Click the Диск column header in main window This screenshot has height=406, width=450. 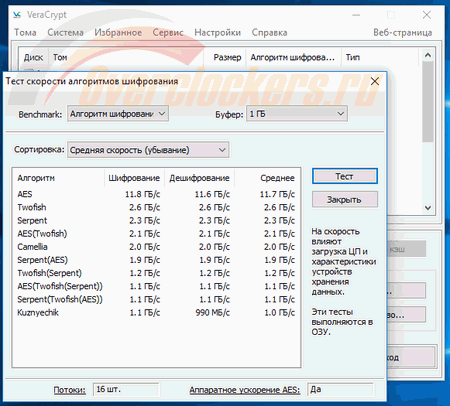click(33, 57)
